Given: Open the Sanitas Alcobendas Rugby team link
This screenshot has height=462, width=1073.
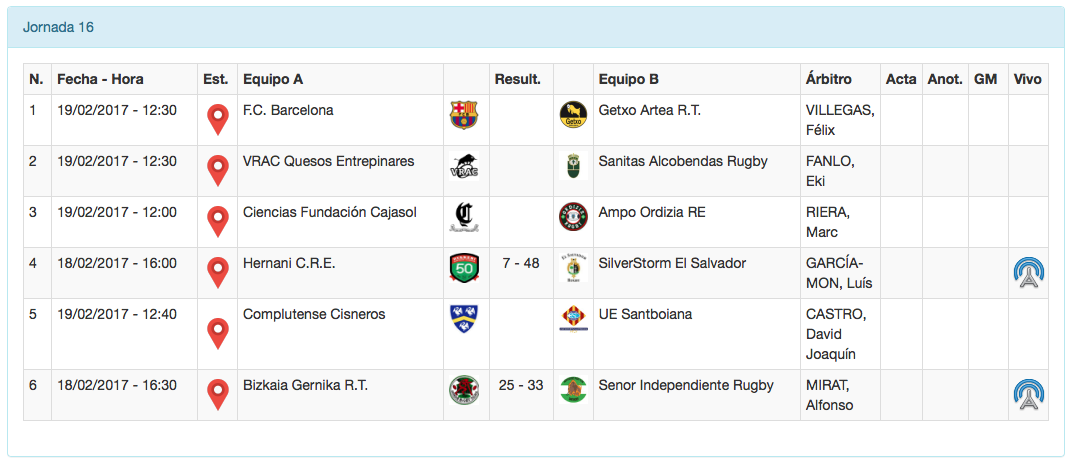Looking at the screenshot, I should 683,161.
